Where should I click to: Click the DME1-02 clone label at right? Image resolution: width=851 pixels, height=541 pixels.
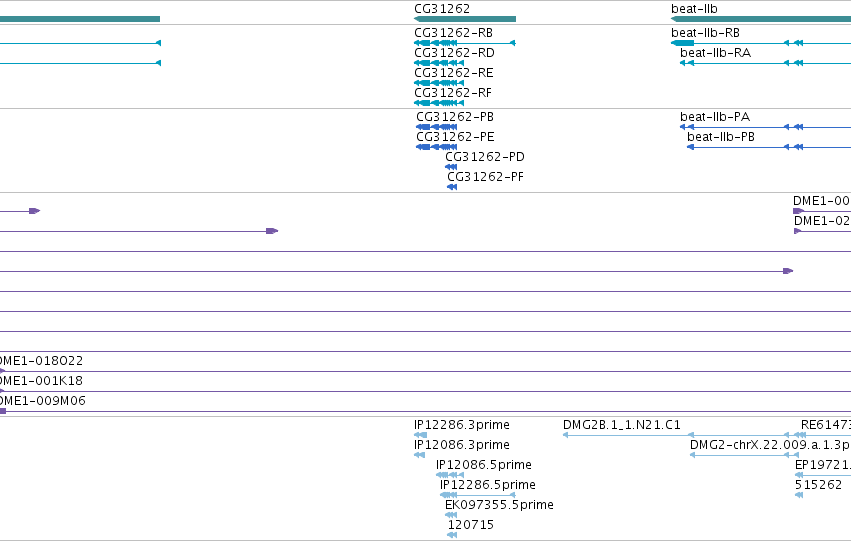coord(822,221)
